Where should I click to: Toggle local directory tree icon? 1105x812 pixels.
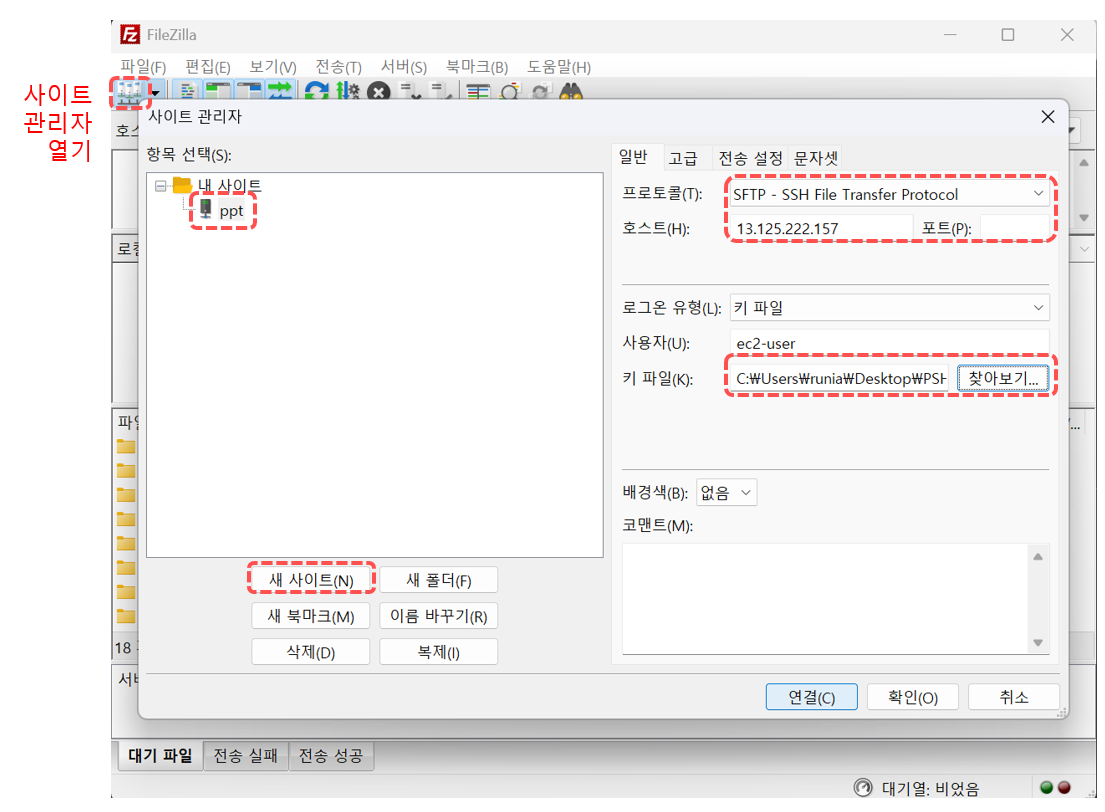point(218,92)
